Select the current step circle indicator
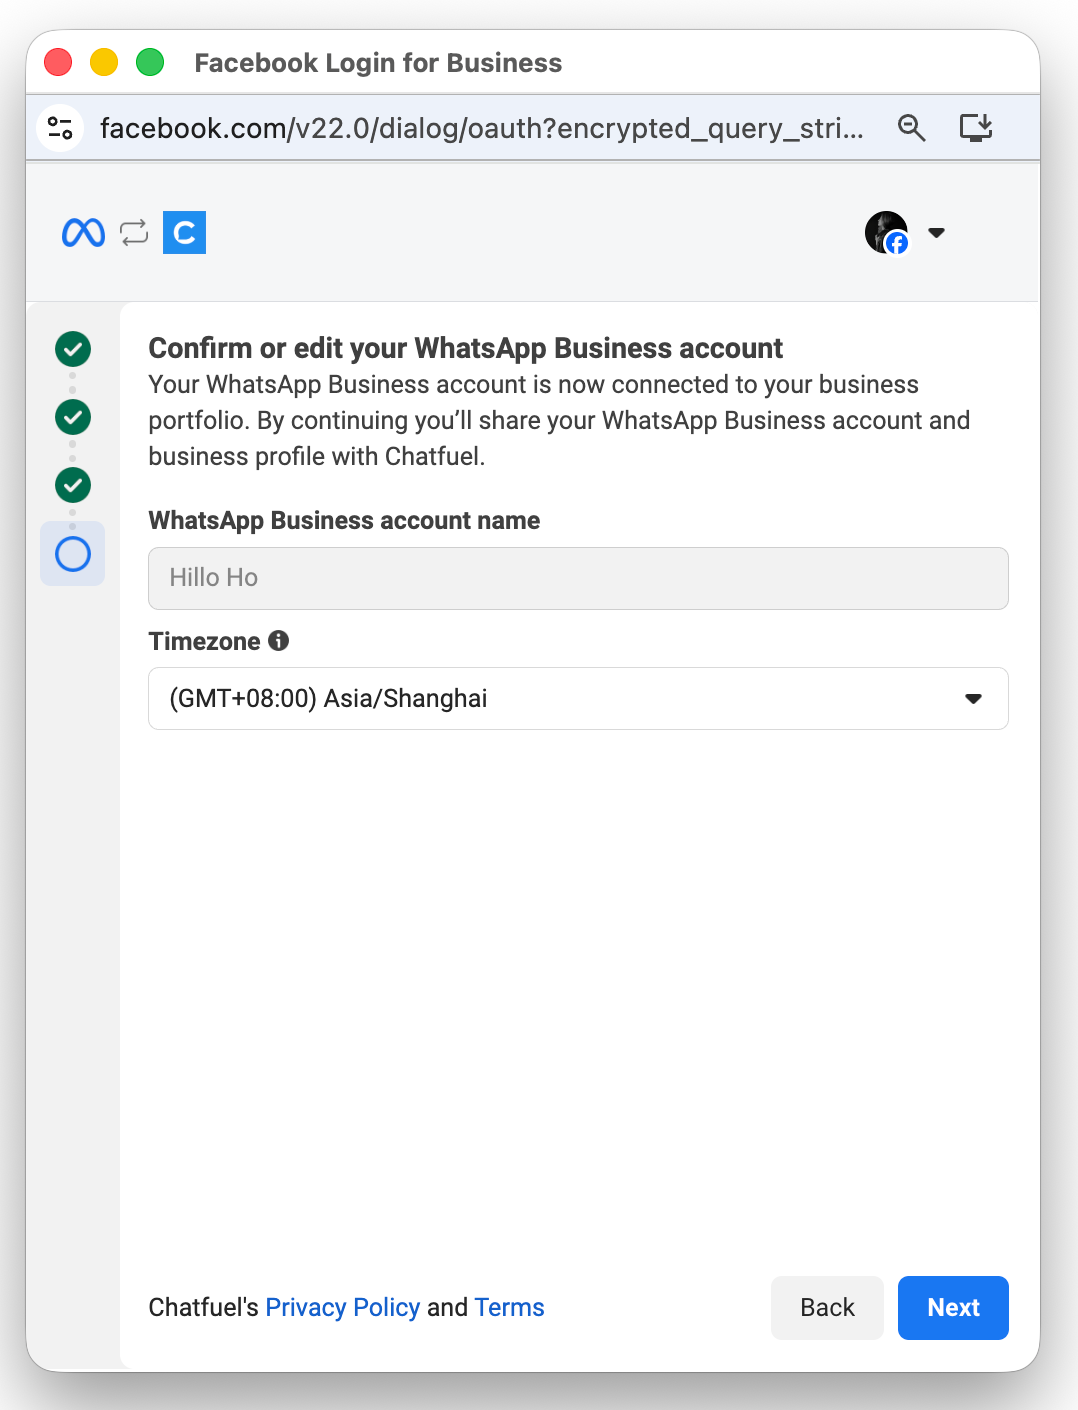This screenshot has width=1078, height=1410. pyautogui.click(x=73, y=554)
